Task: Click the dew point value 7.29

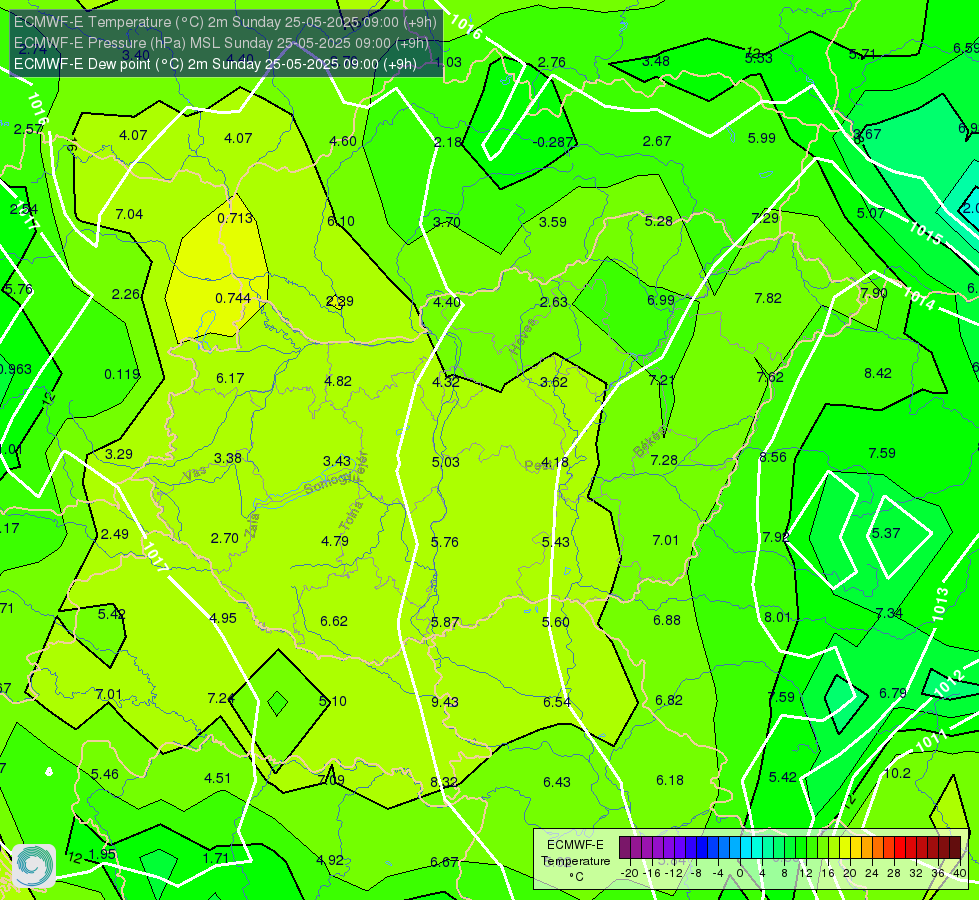Action: click(765, 218)
